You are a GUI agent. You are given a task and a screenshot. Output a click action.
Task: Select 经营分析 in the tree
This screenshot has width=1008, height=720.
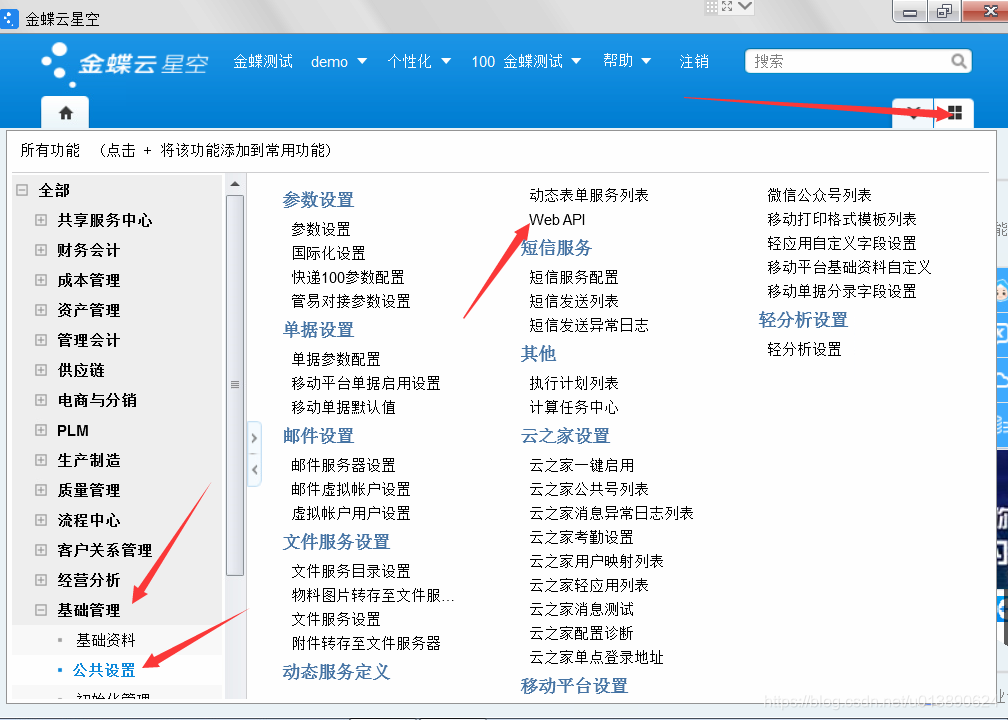coord(89,580)
